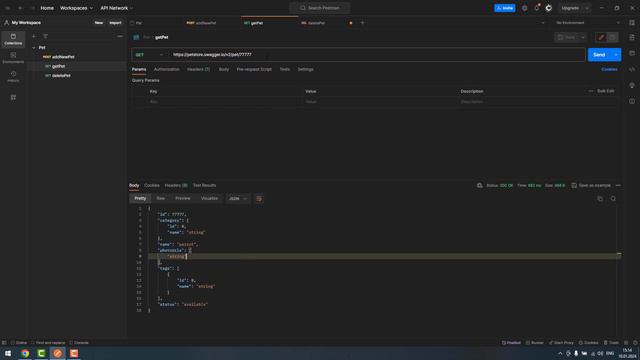
Task: Open the No Environment selector dropdown
Action: [x=587, y=23]
